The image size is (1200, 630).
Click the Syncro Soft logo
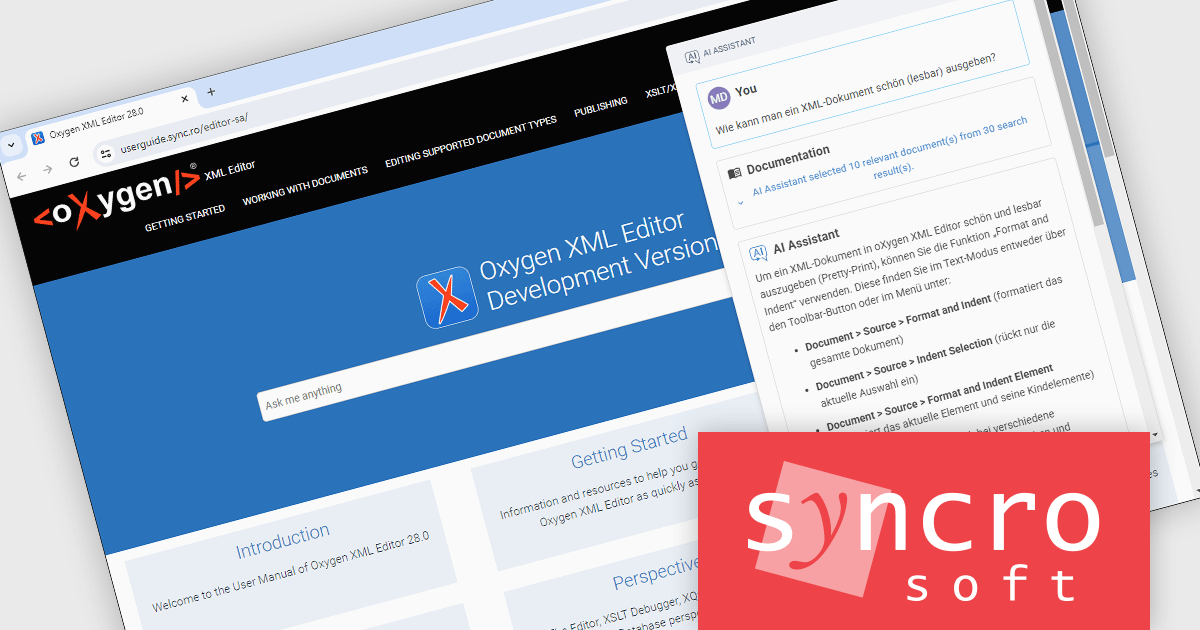coord(923,532)
